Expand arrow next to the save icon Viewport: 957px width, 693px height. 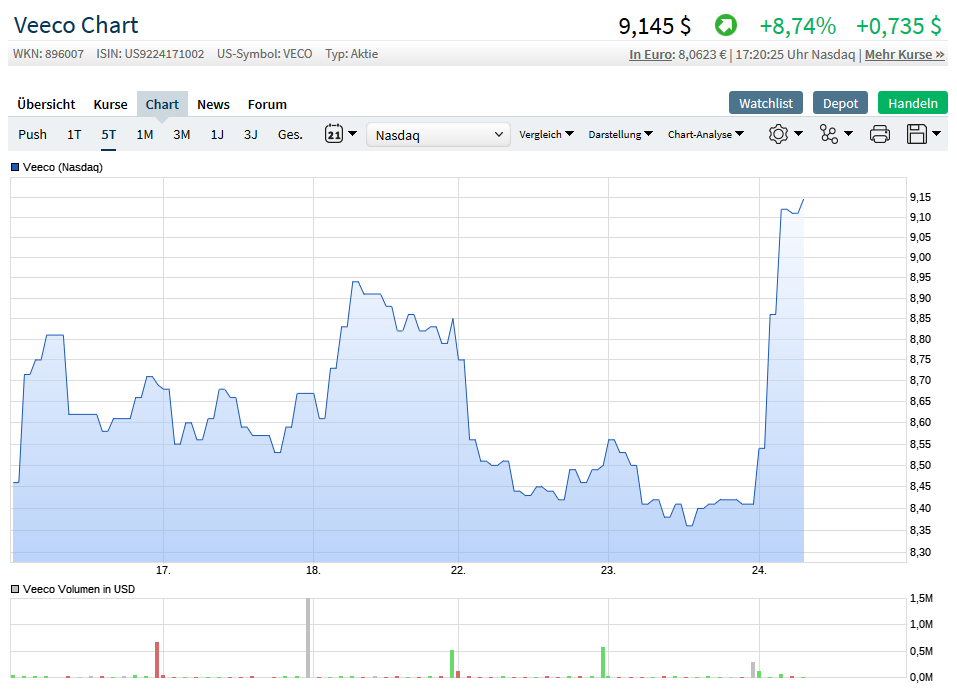936,133
